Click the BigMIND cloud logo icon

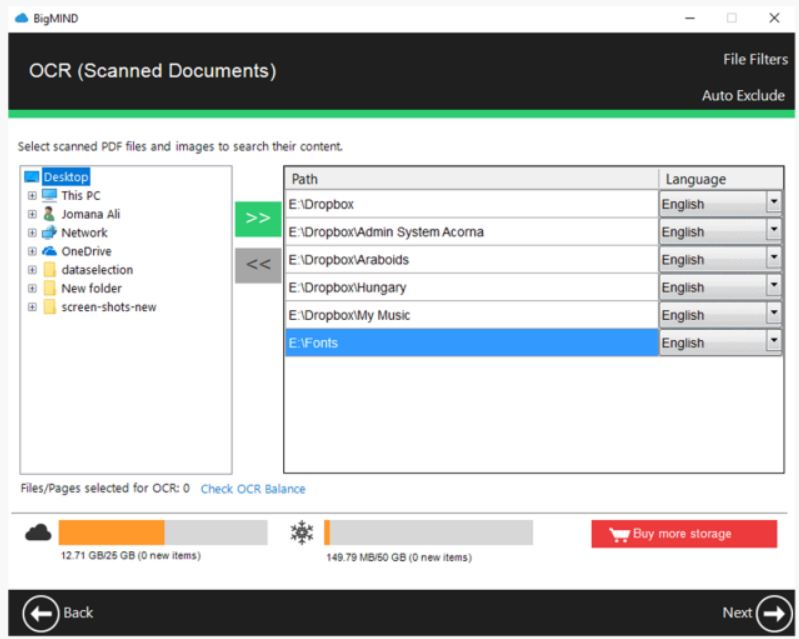(21, 18)
